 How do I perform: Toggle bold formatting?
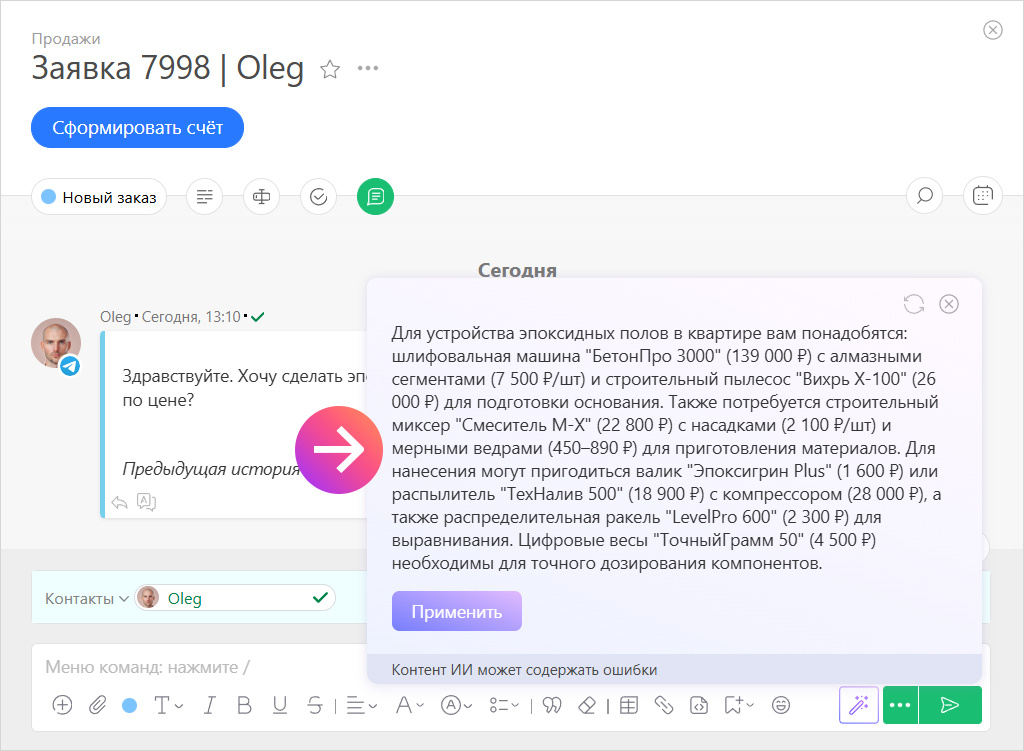[x=244, y=705]
